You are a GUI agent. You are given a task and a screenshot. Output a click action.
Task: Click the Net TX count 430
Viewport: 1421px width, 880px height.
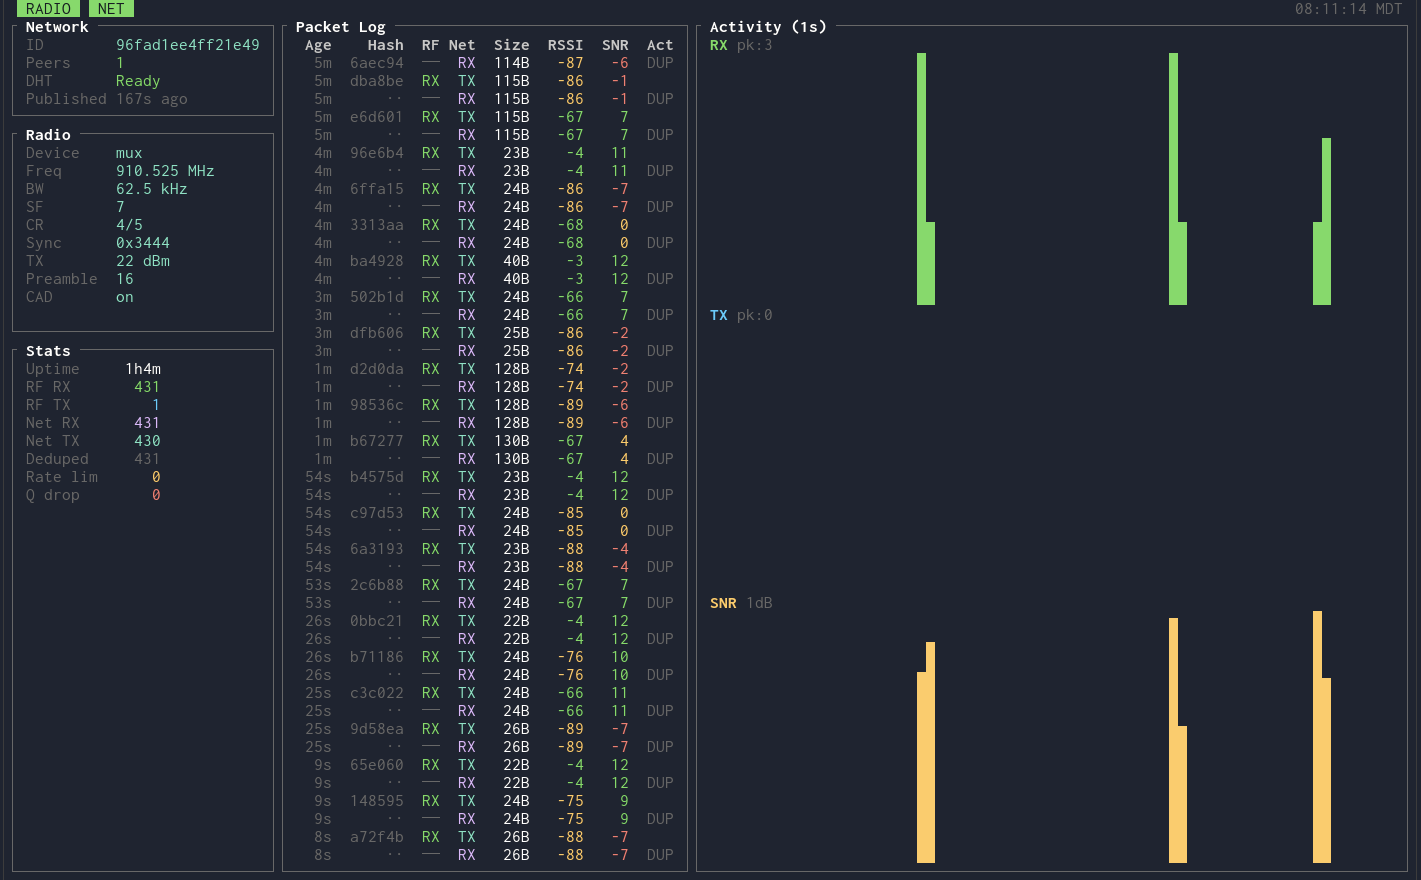[147, 441]
